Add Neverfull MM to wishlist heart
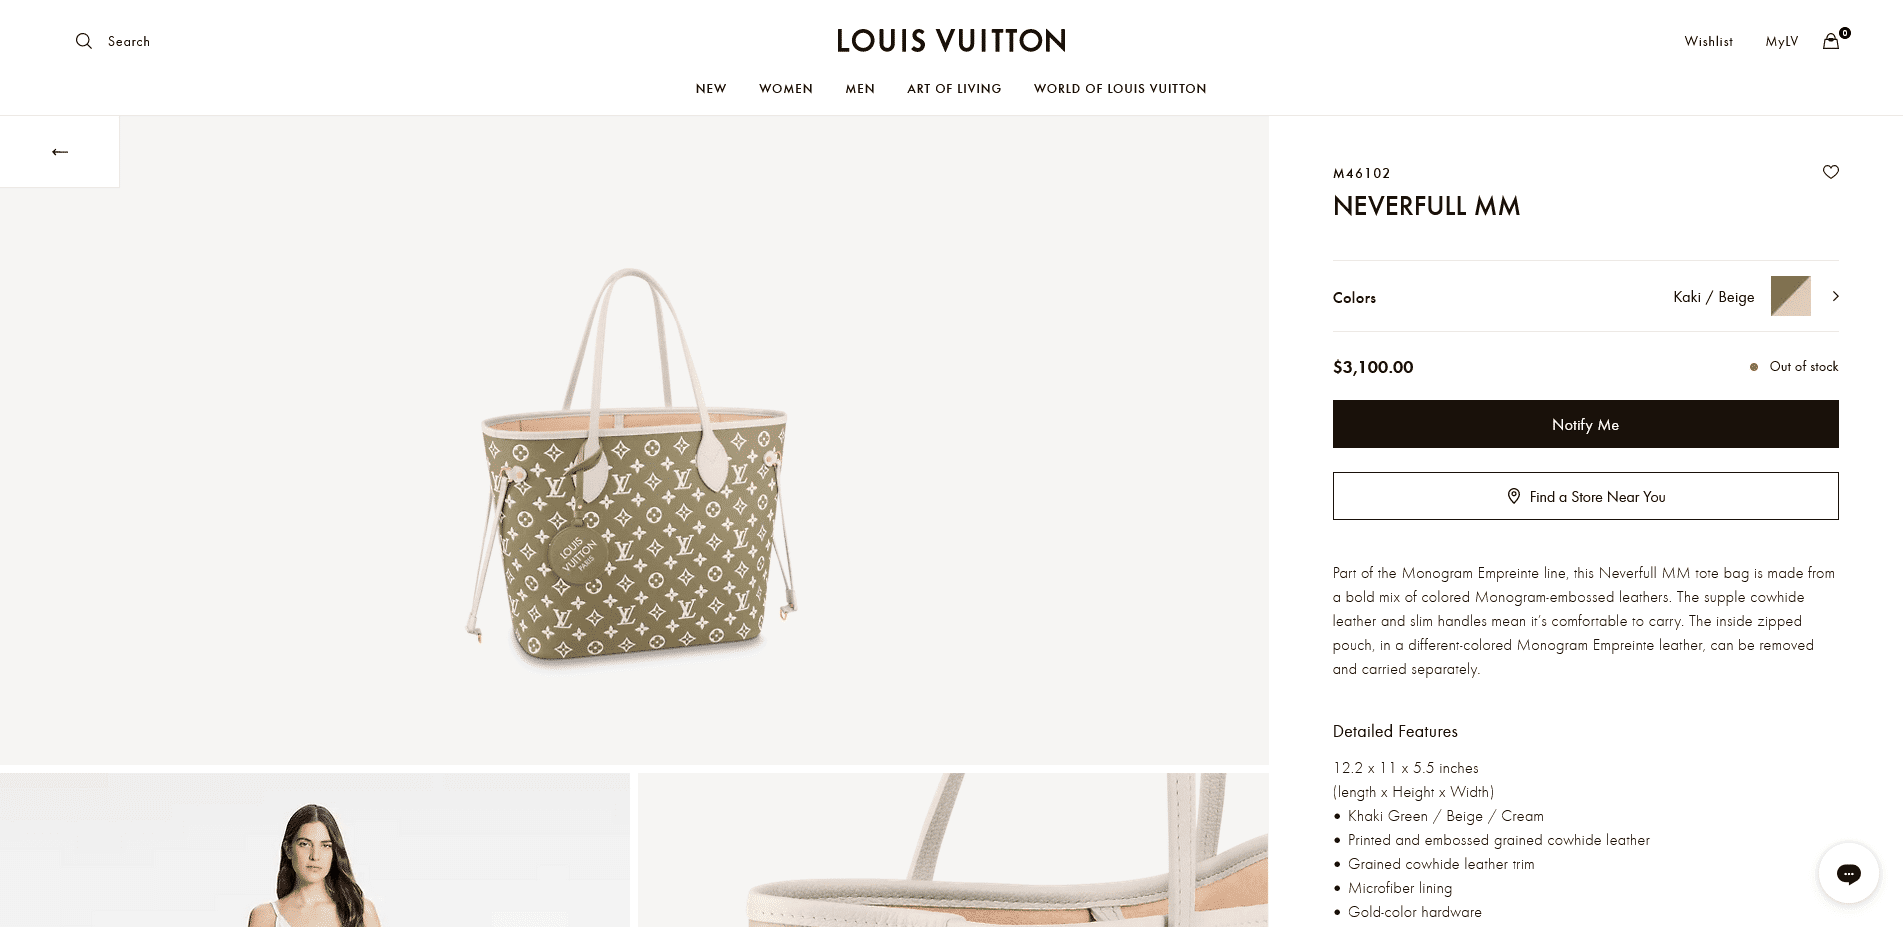1903x927 pixels. coord(1831,172)
